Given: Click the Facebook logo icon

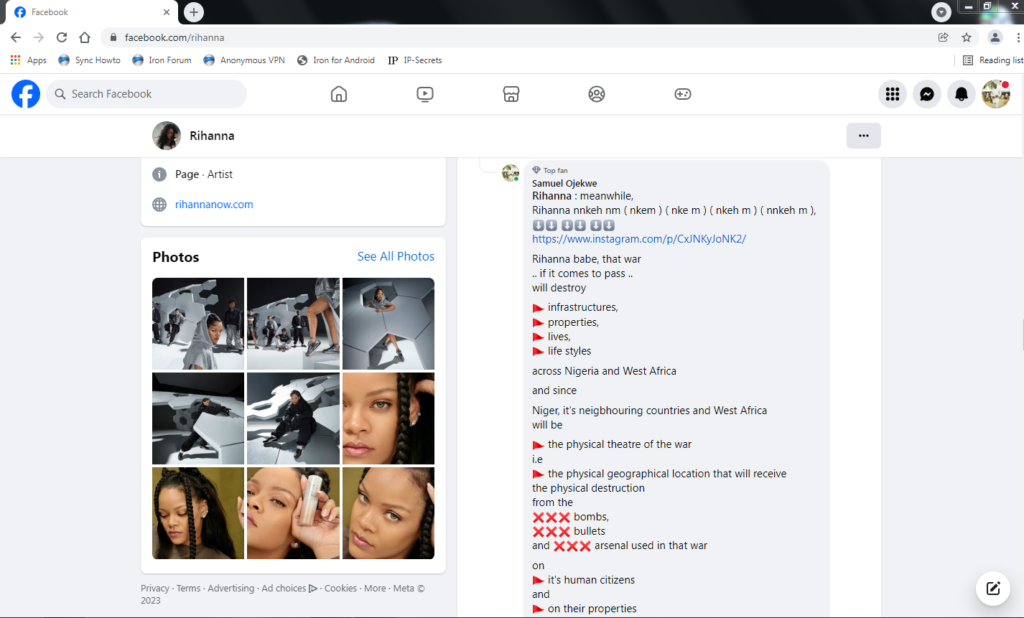Looking at the screenshot, I should pyautogui.click(x=25, y=94).
